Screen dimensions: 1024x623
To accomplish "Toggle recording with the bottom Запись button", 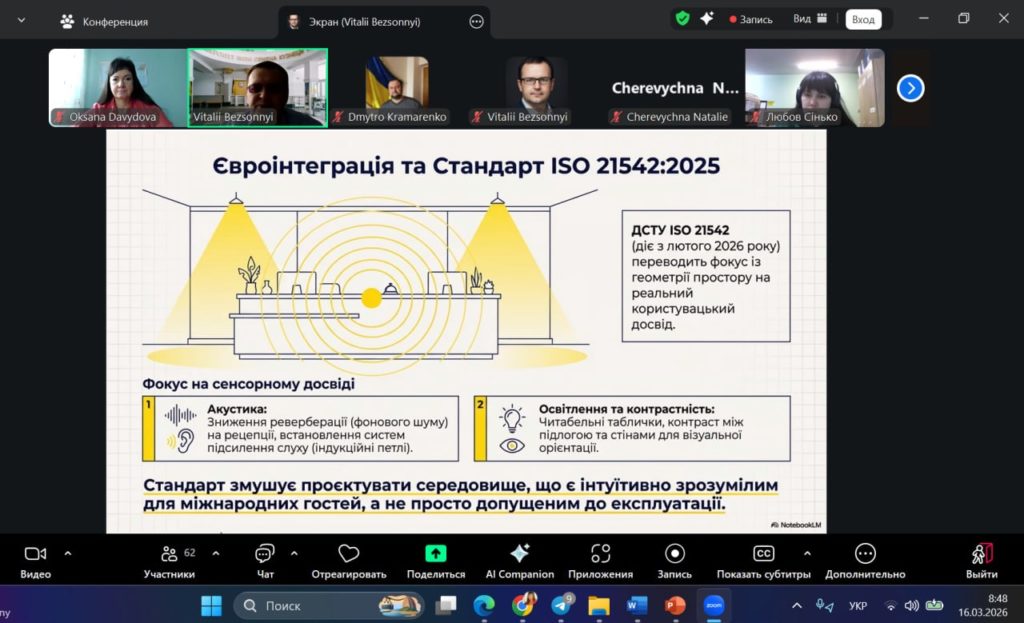I will pyautogui.click(x=675, y=555).
